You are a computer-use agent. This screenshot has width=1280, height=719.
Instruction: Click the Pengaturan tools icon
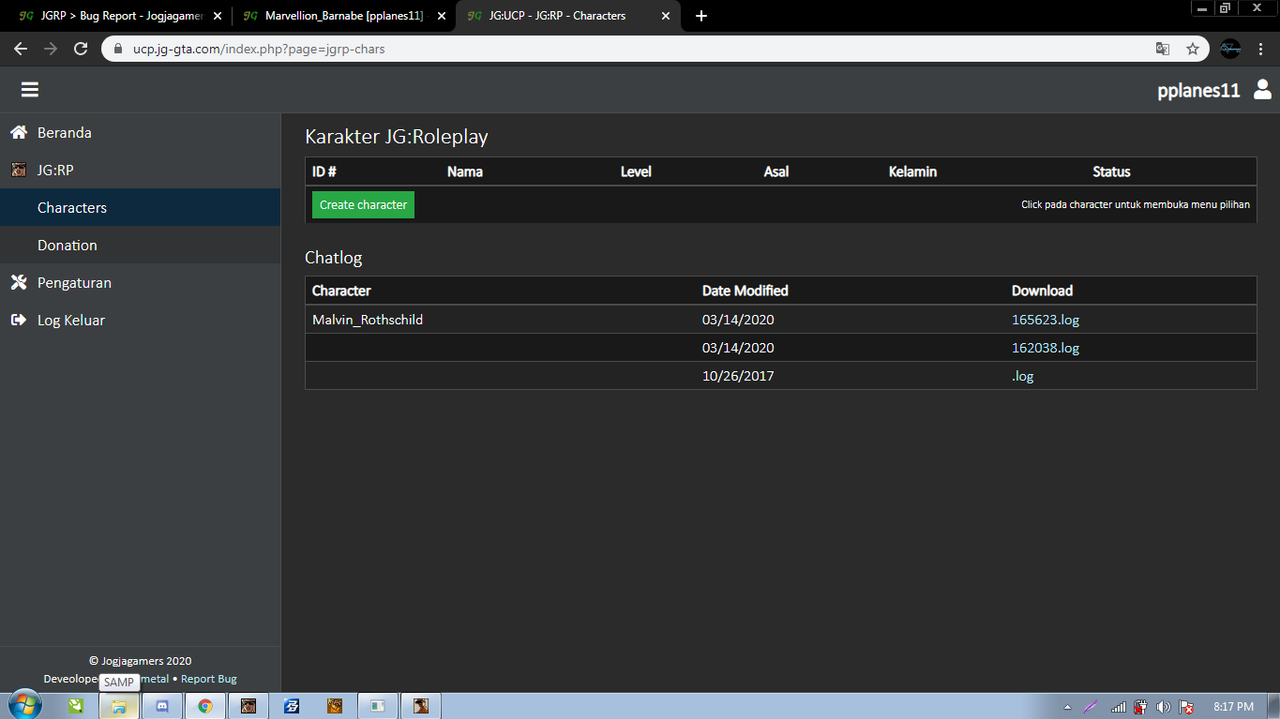[18, 283]
